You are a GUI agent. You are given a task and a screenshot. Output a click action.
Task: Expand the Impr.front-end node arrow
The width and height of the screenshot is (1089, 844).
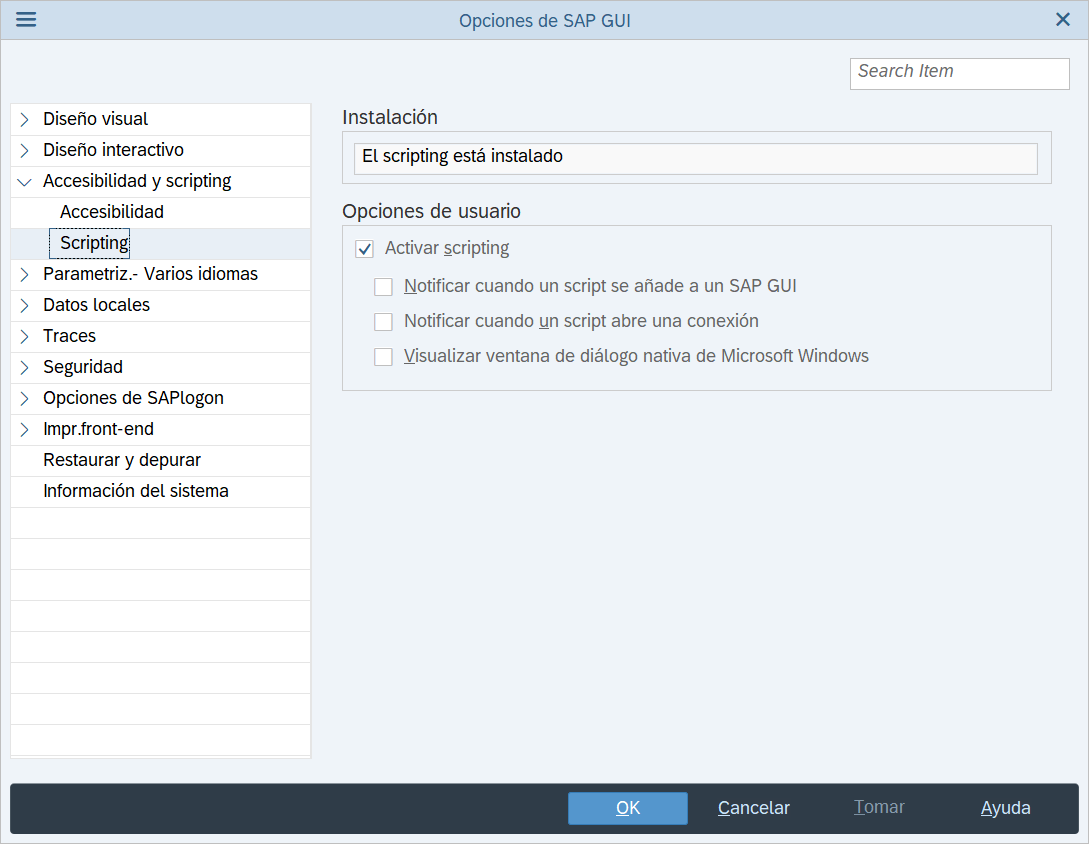tap(25, 430)
